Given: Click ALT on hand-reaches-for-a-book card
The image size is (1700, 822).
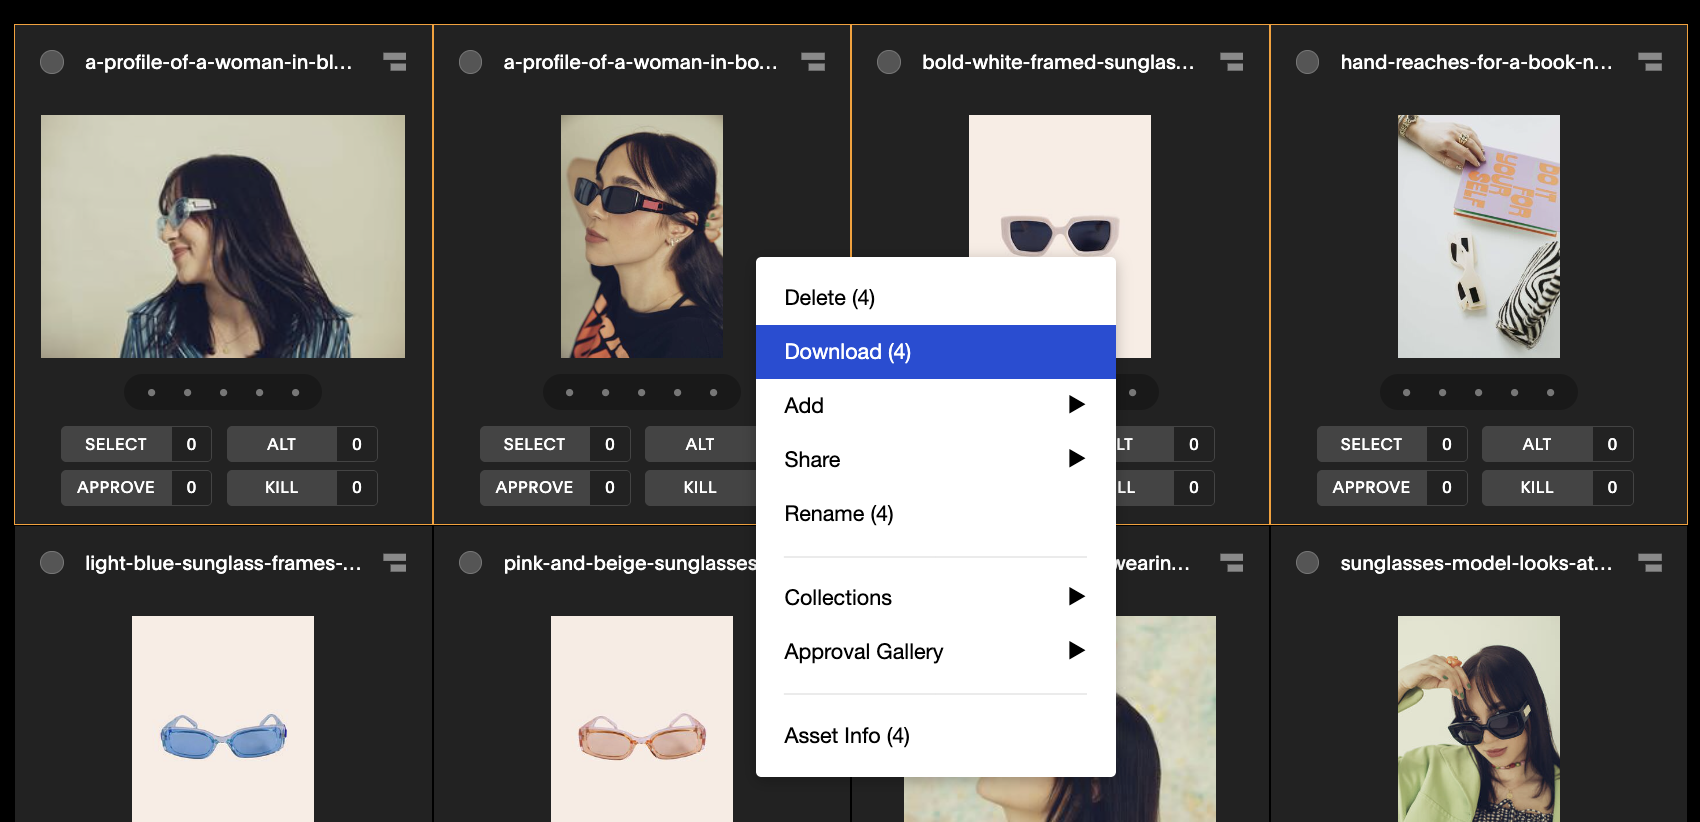Looking at the screenshot, I should click(1537, 444).
